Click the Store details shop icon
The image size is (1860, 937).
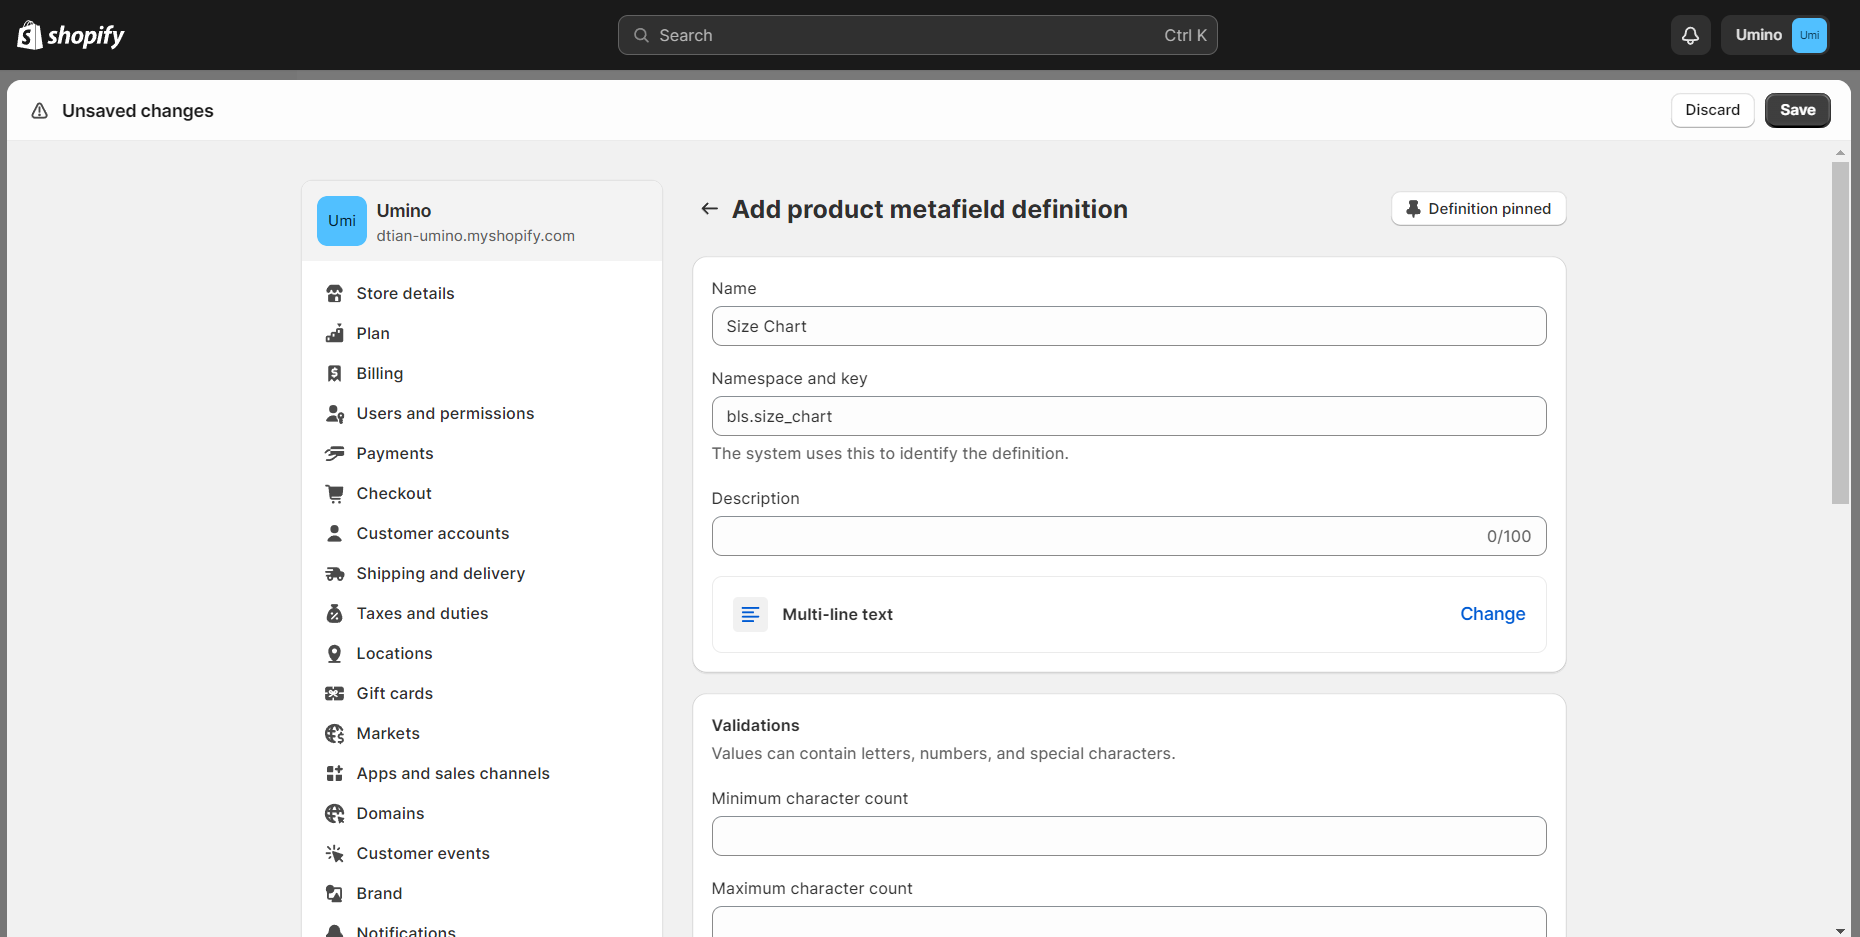[335, 293]
